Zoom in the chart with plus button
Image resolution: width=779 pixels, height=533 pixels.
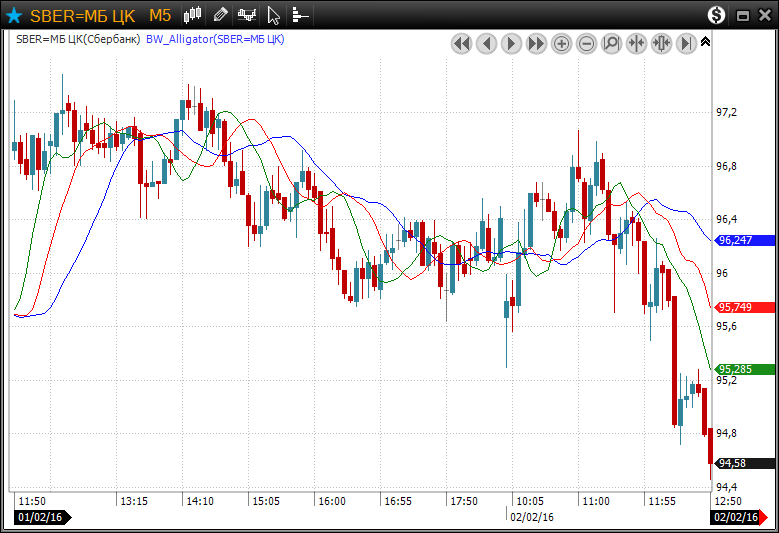(561, 43)
